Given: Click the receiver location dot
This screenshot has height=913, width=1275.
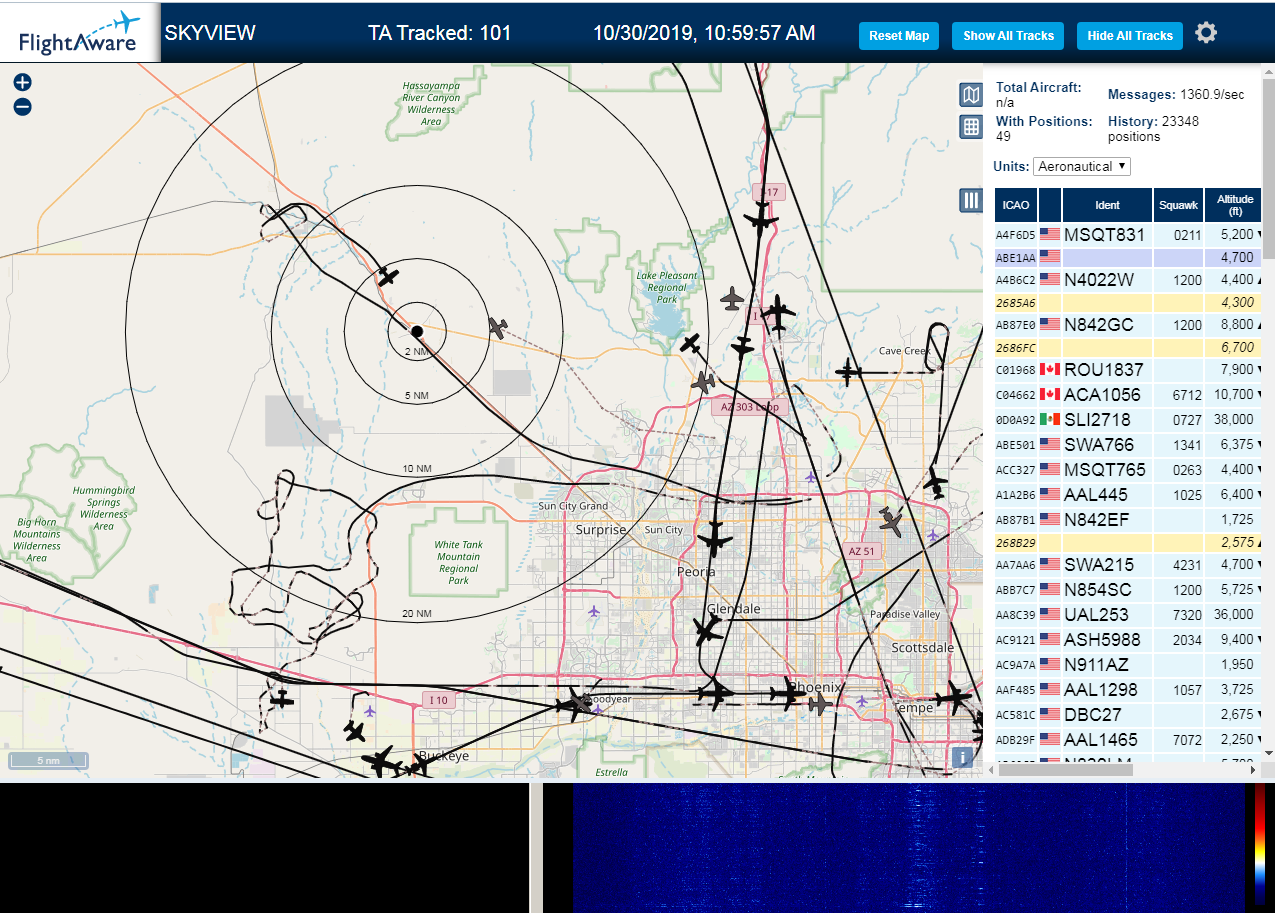Looking at the screenshot, I should coord(417,331).
